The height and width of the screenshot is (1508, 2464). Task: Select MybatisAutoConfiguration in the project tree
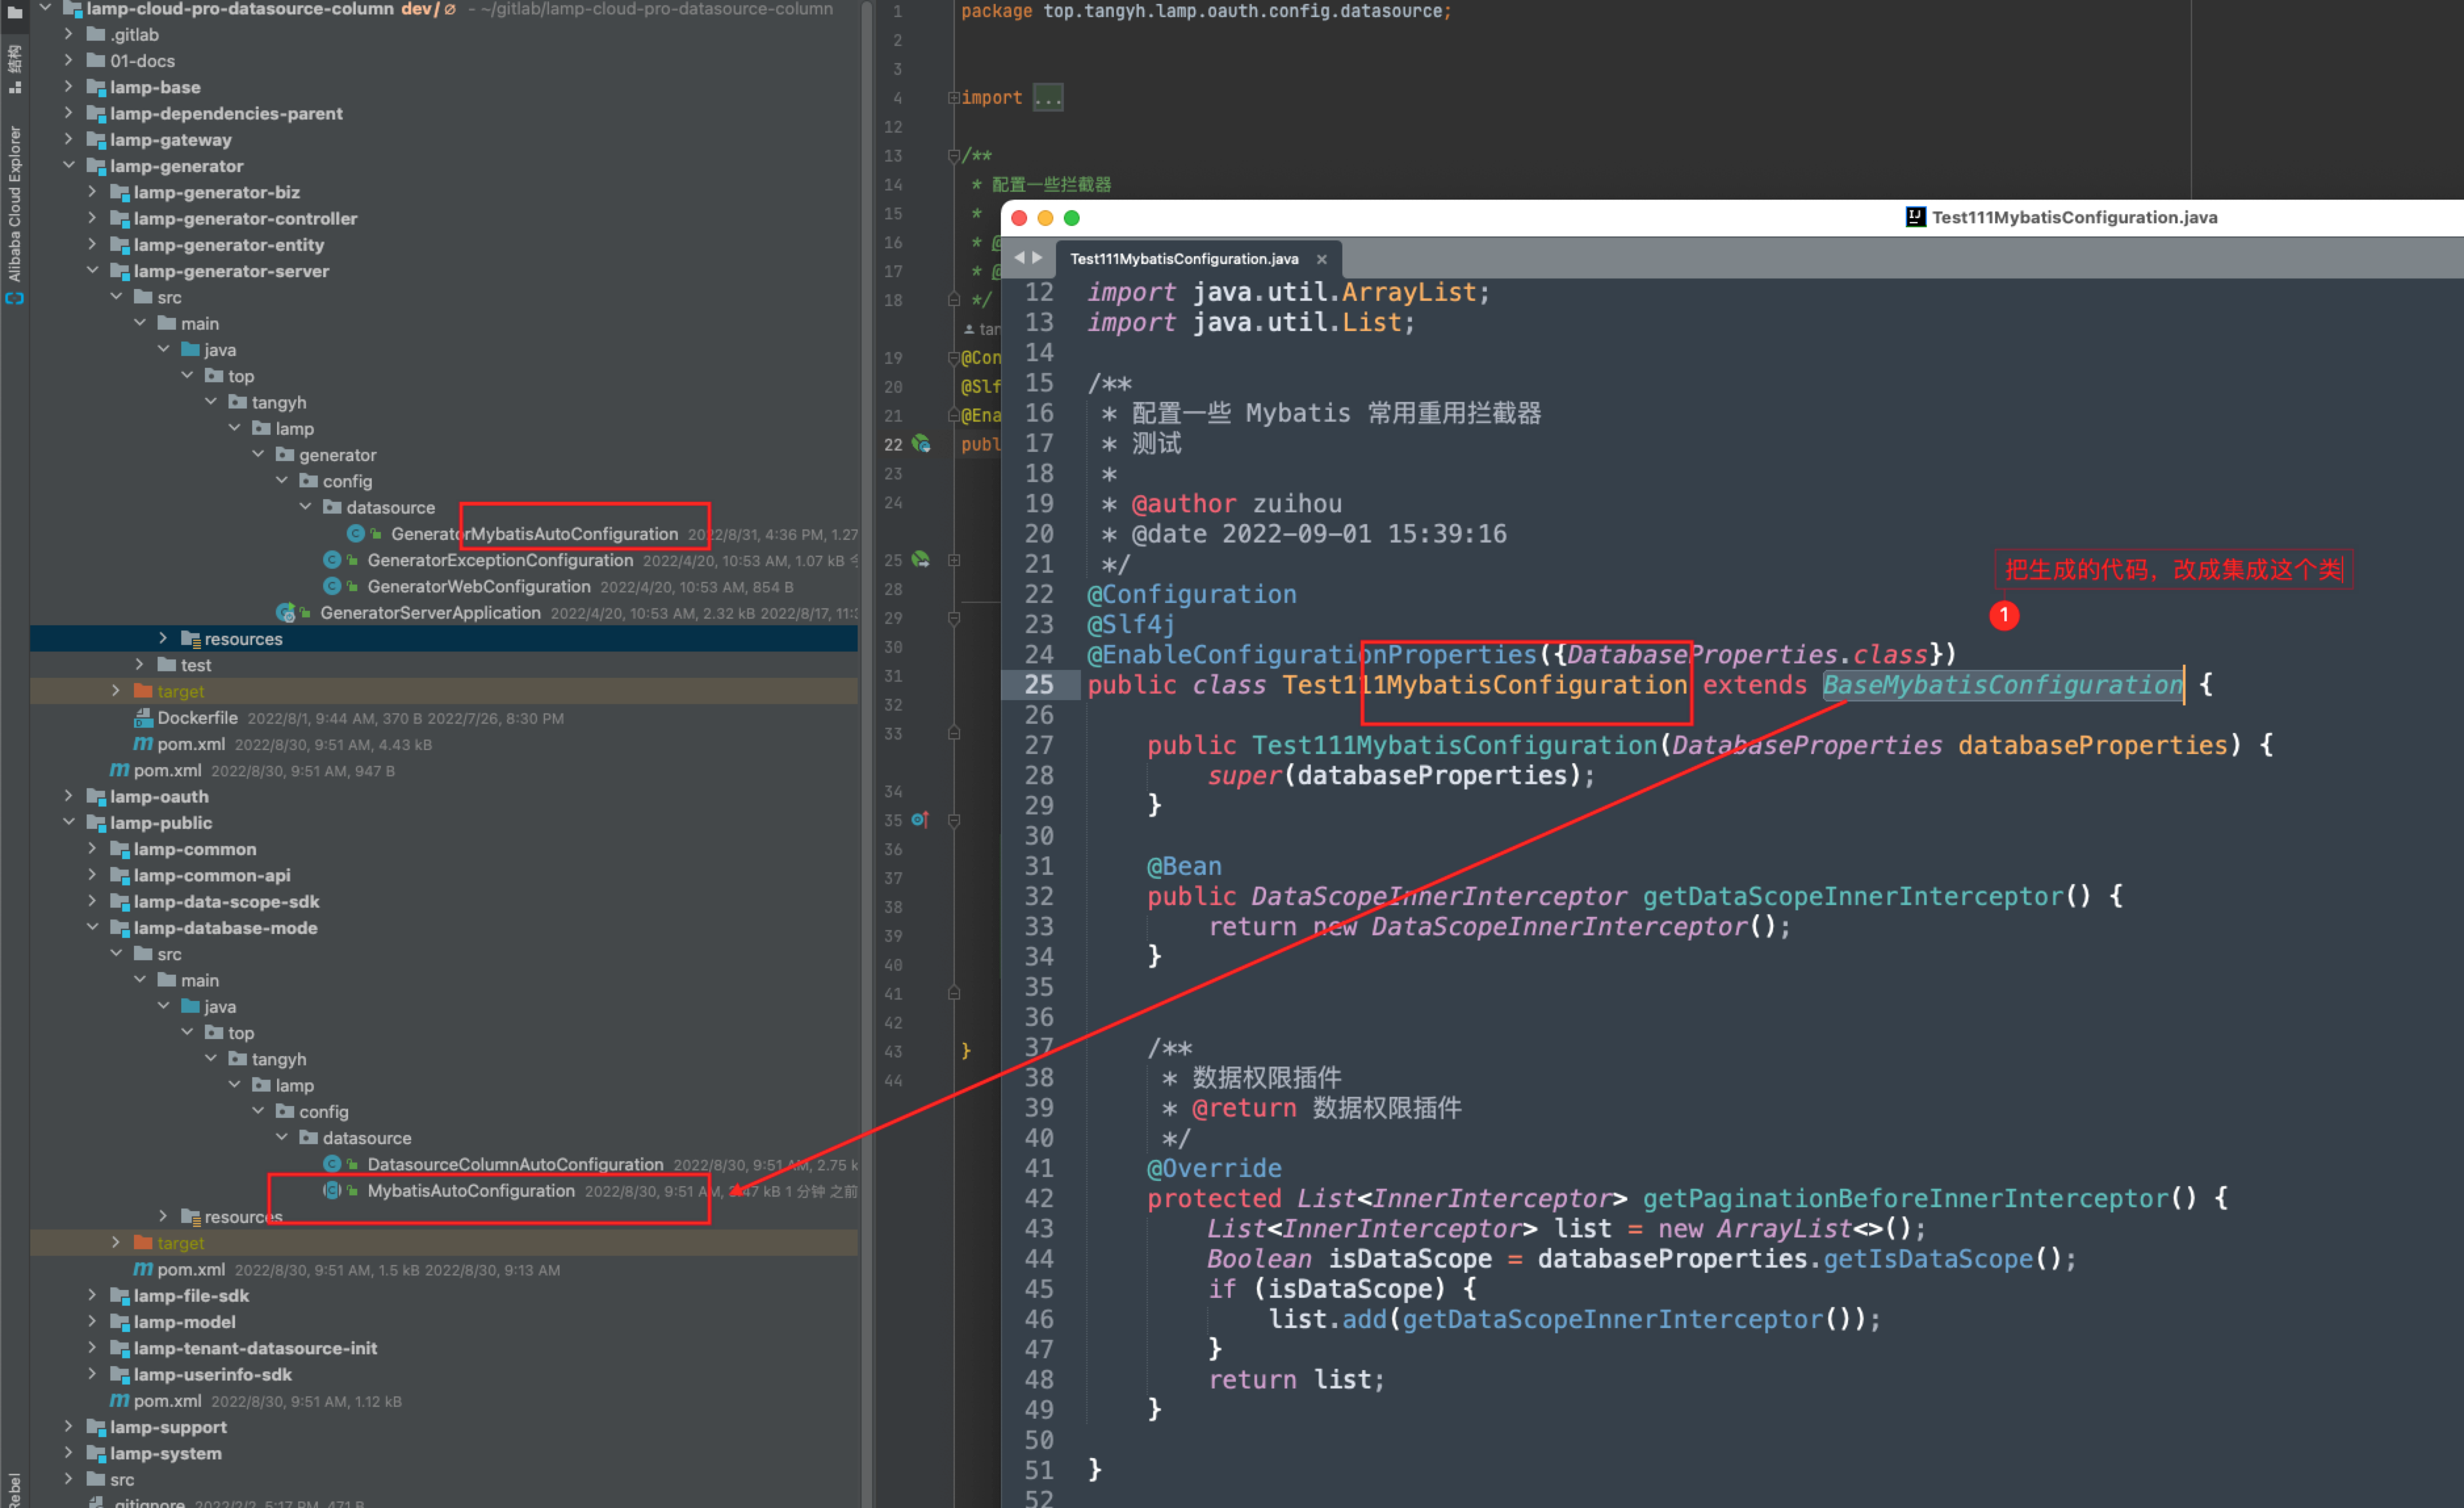pos(470,1191)
